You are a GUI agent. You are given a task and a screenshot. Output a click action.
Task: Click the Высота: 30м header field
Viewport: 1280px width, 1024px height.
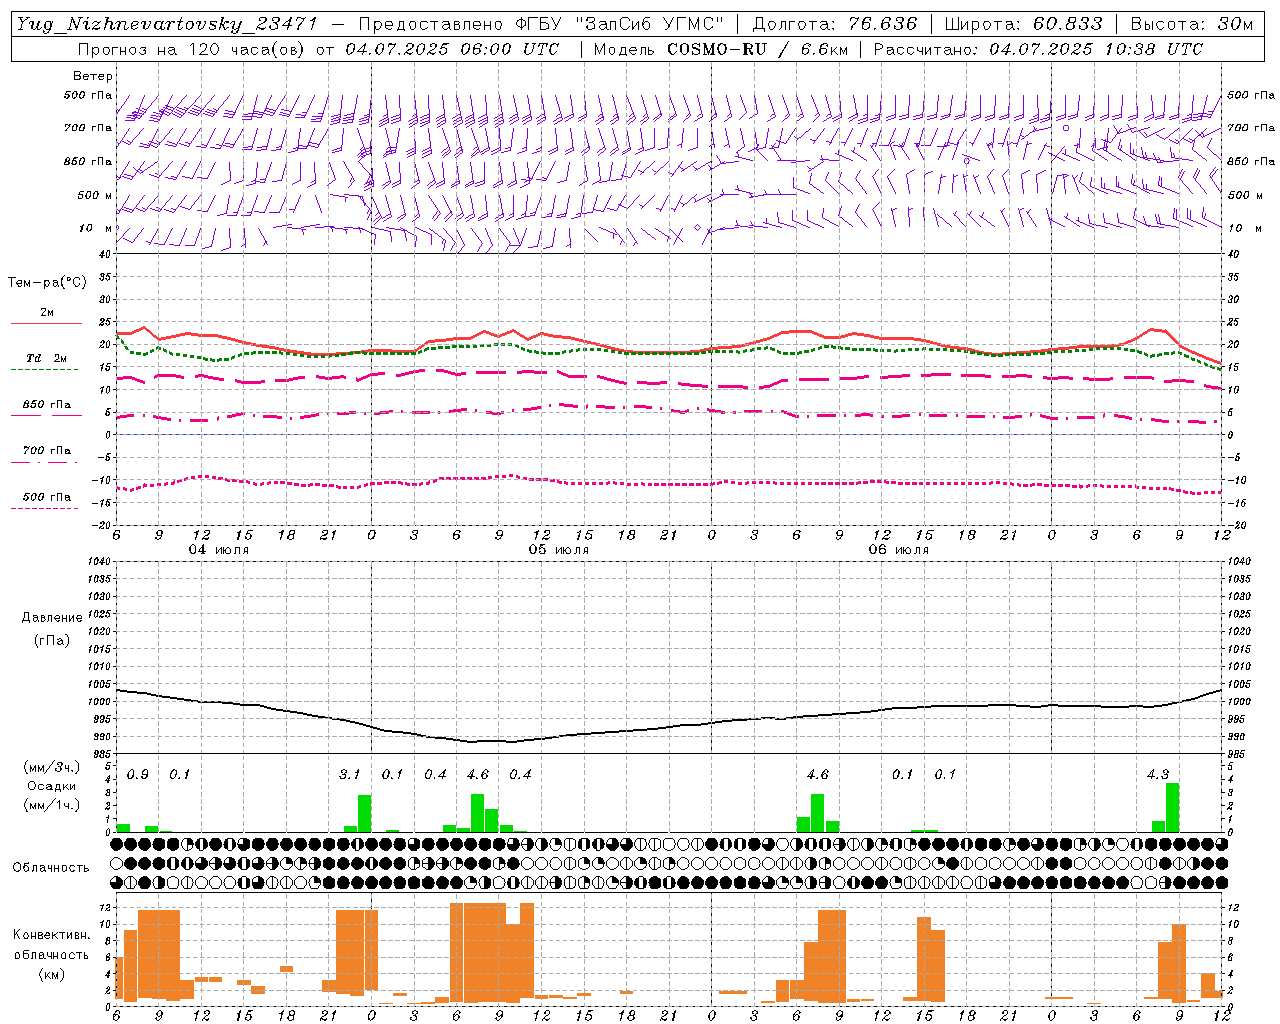point(1191,24)
